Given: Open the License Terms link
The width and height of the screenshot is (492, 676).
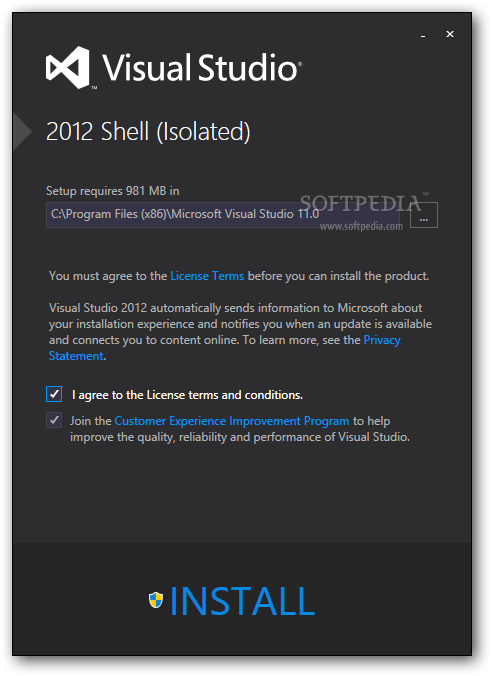Looking at the screenshot, I should coord(207,276).
